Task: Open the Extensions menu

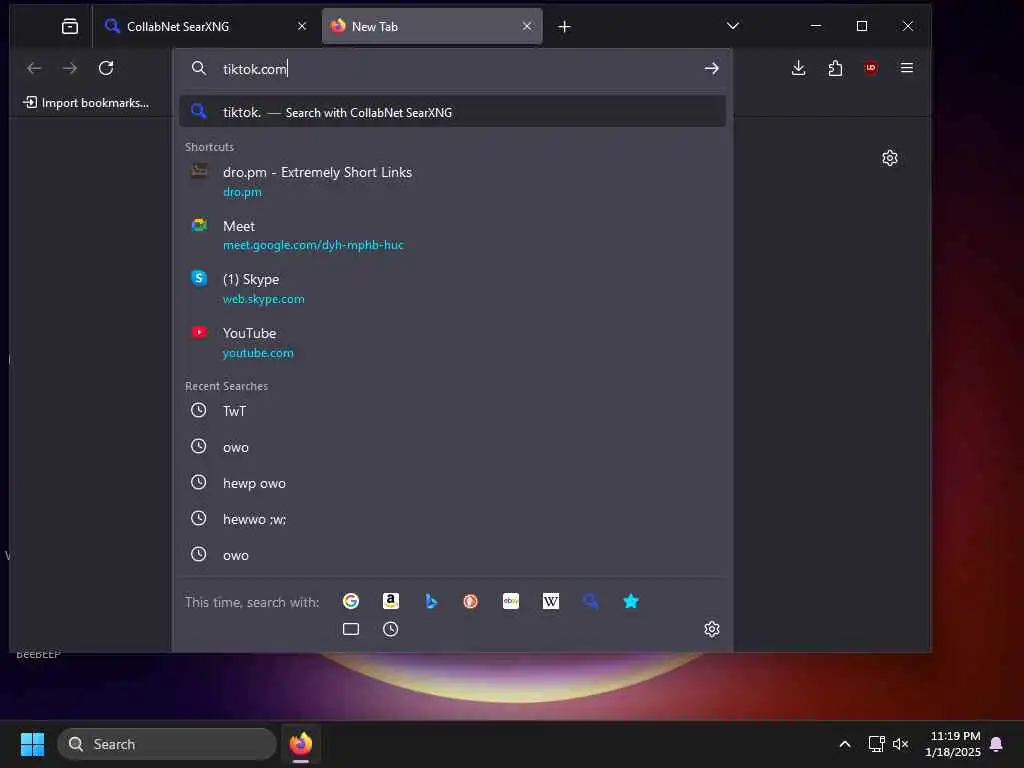Action: pyautogui.click(x=835, y=68)
